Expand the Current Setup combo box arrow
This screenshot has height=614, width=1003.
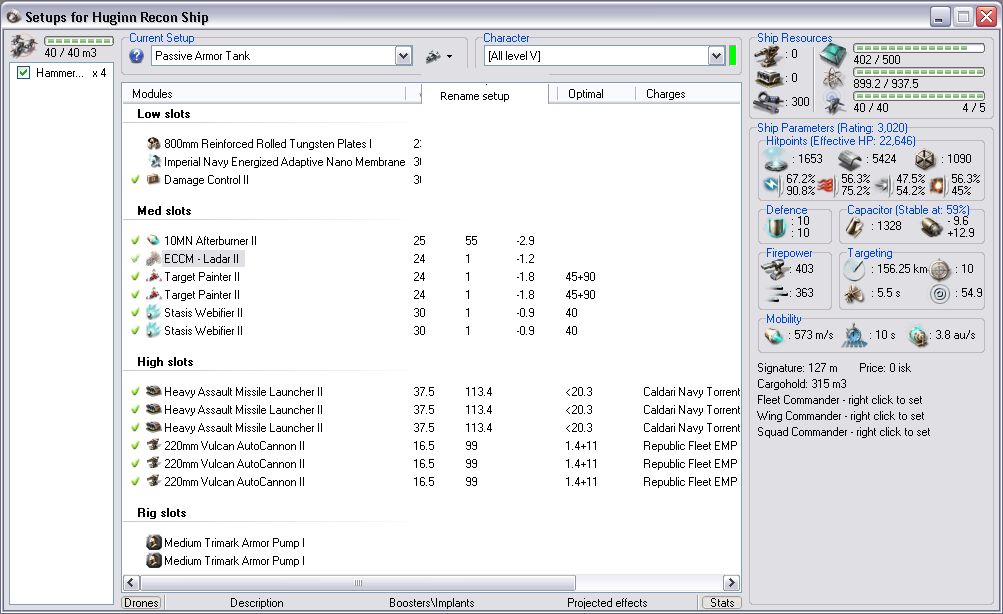[x=403, y=56]
